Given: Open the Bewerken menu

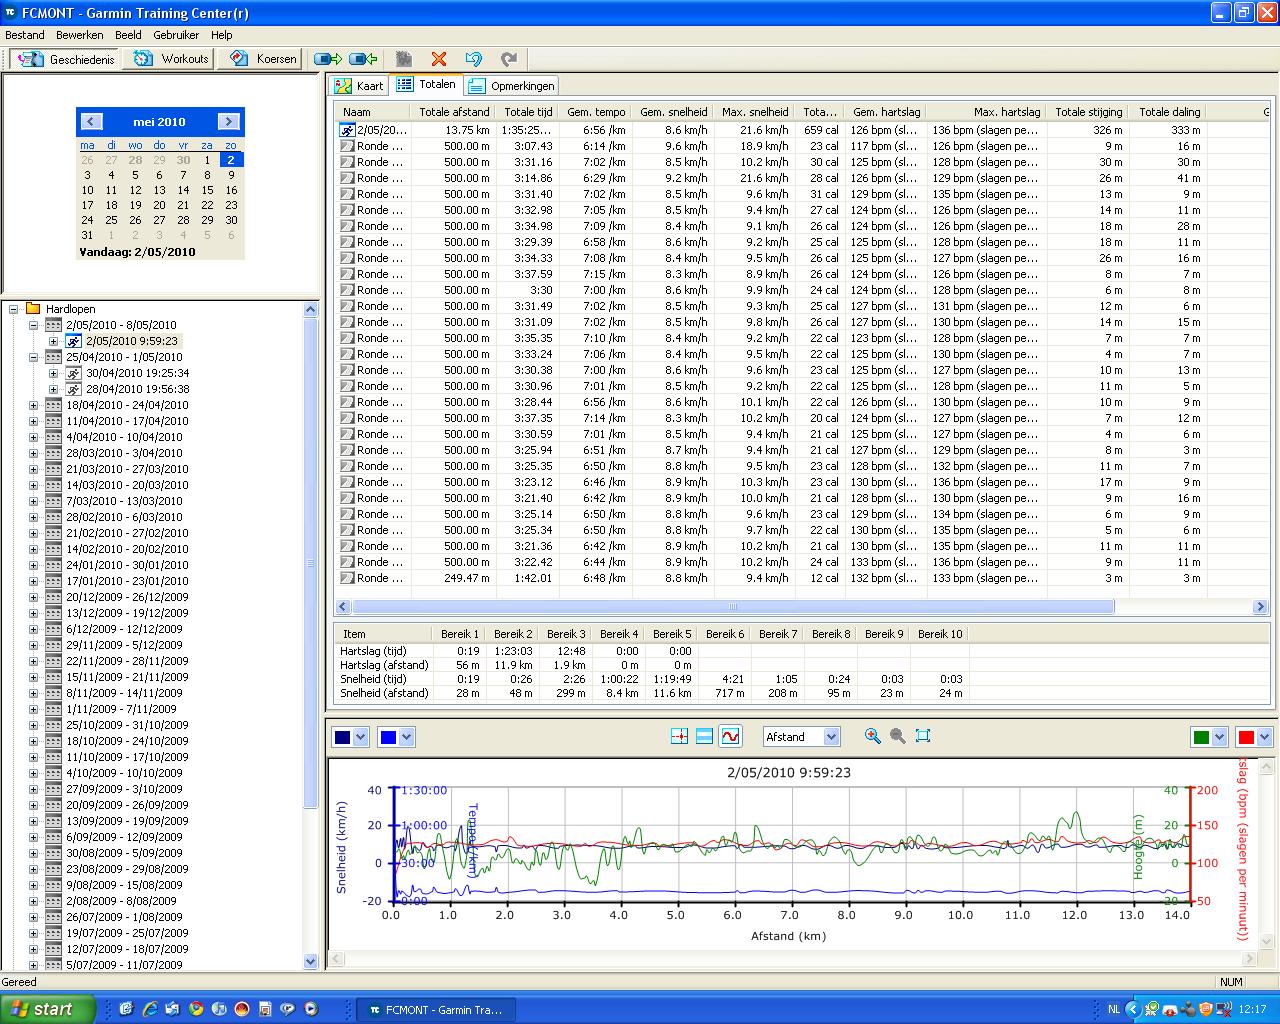Looking at the screenshot, I should [x=80, y=35].
